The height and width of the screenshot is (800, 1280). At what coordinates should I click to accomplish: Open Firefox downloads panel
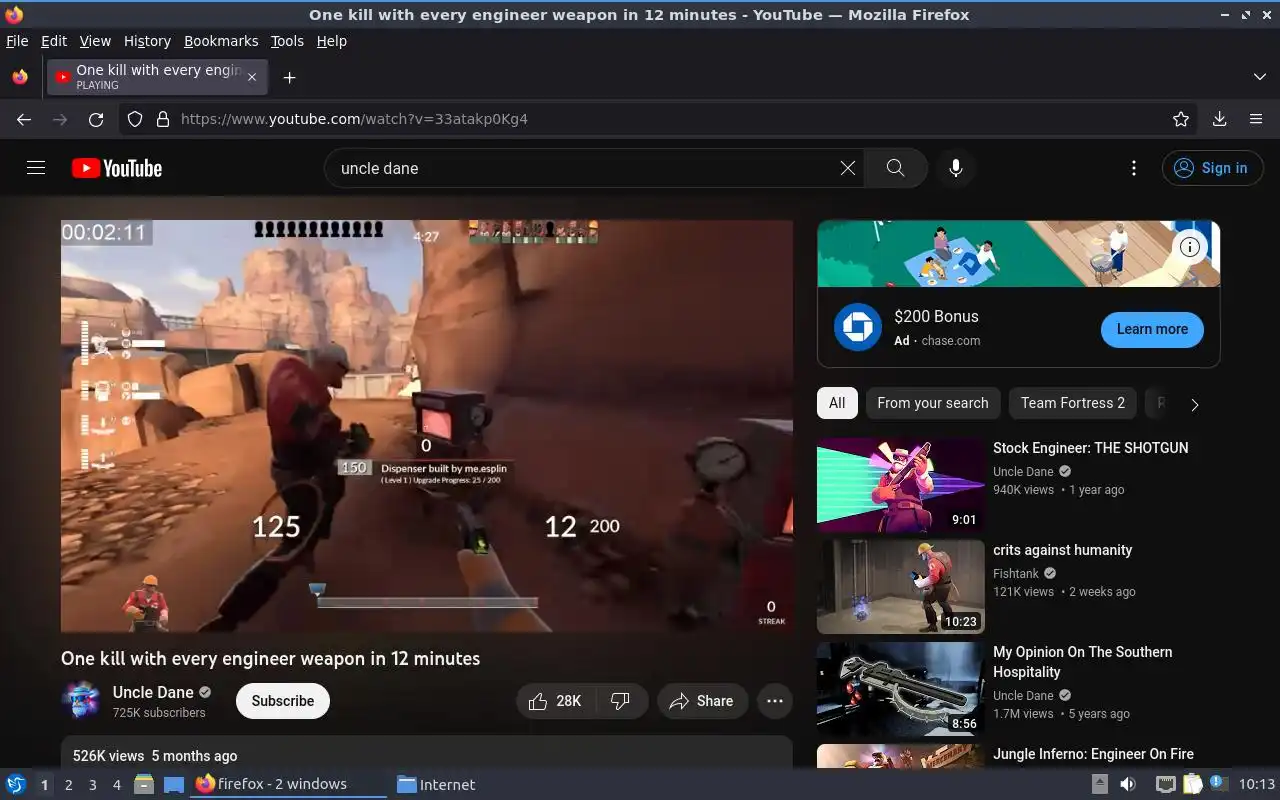tap(1219, 119)
